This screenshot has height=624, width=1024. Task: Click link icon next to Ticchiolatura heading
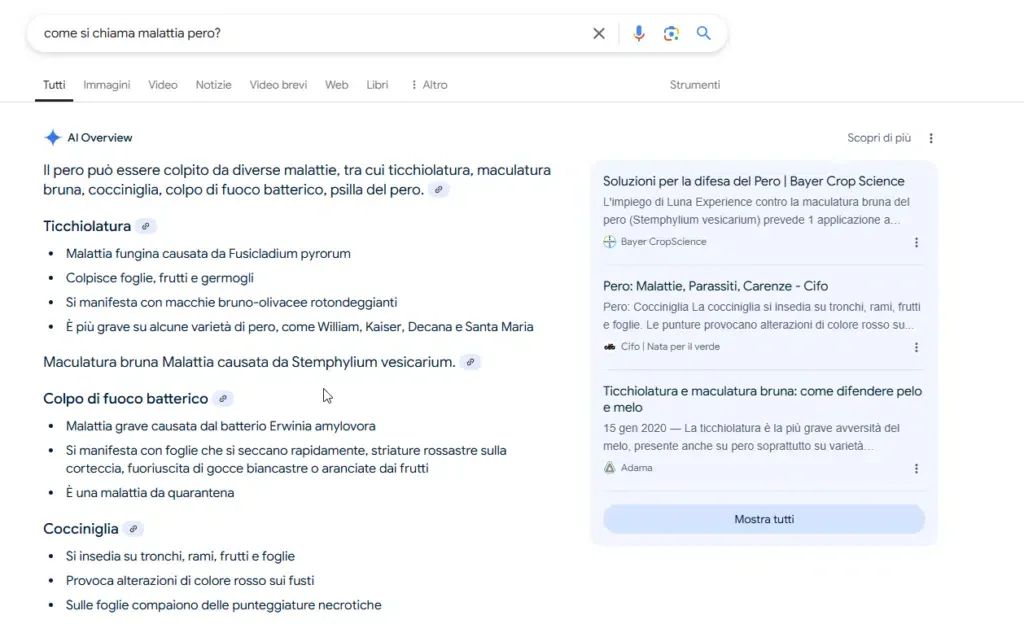click(147, 226)
